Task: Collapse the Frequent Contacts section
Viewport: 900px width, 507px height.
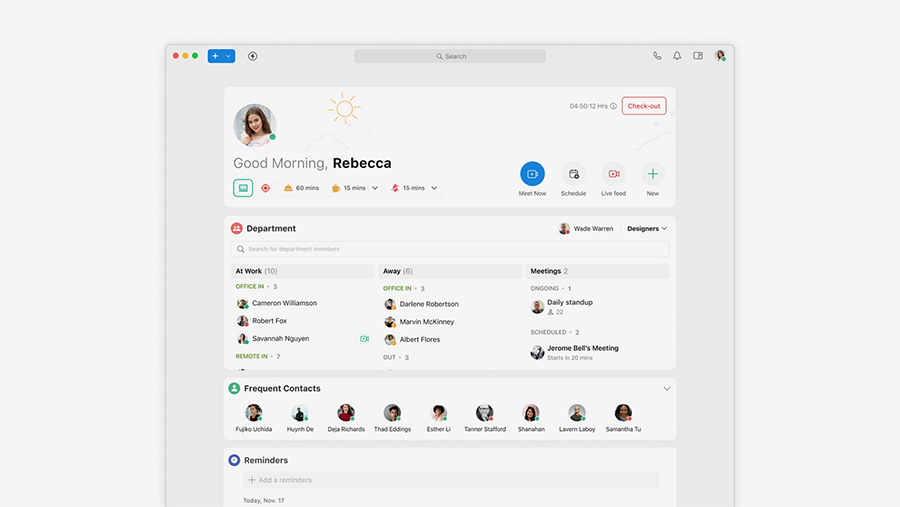Action: pyautogui.click(x=667, y=388)
